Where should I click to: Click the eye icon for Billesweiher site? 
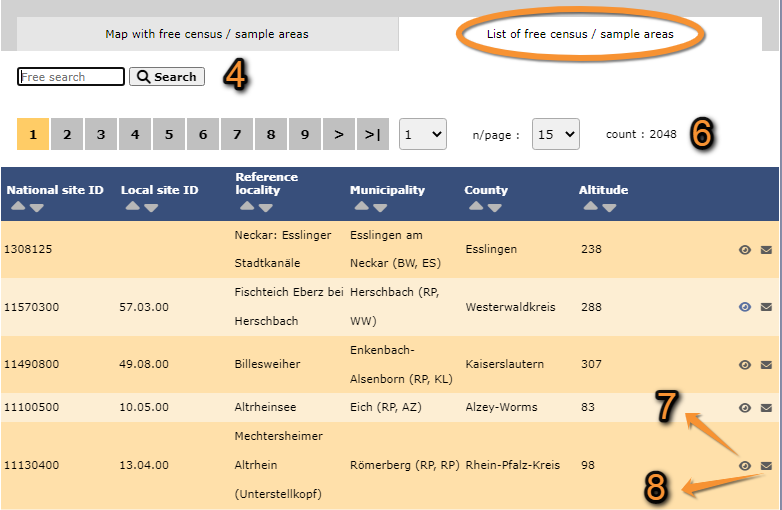pyautogui.click(x=745, y=365)
